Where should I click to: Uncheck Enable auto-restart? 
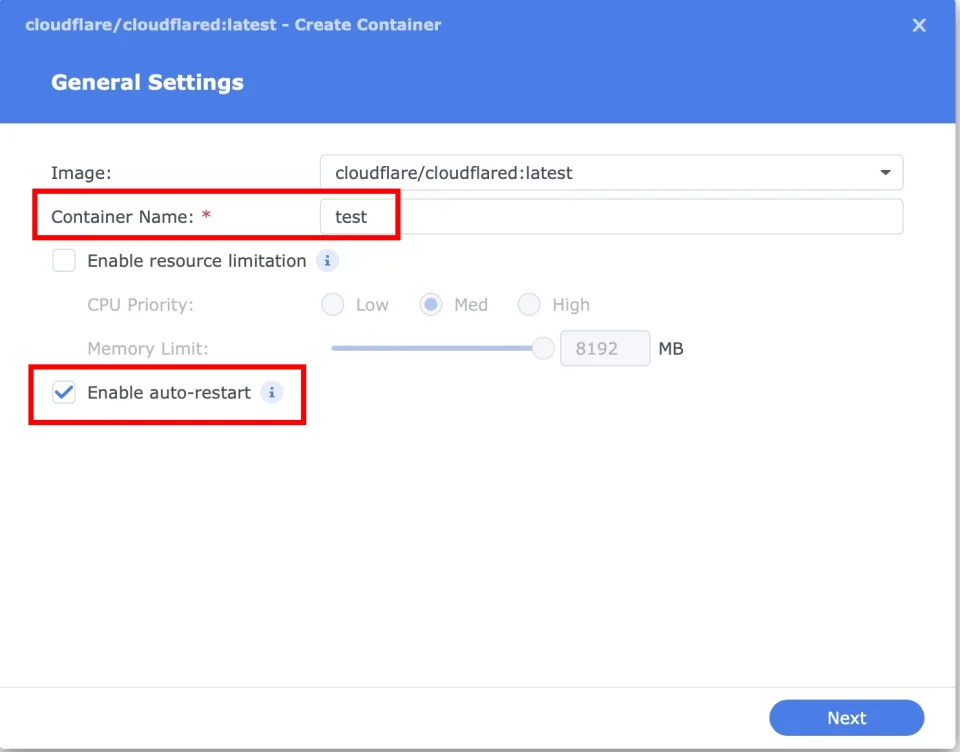(x=64, y=392)
